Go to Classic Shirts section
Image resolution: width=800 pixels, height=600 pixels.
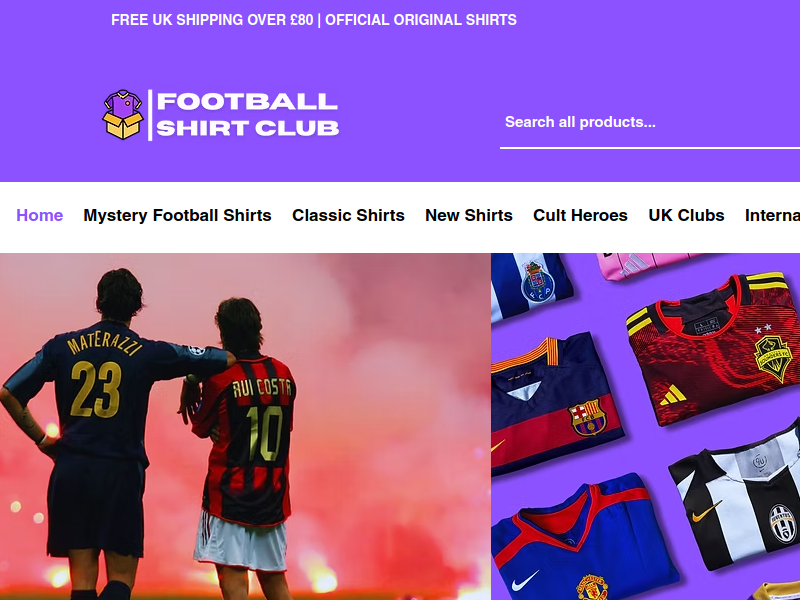pyautogui.click(x=348, y=215)
